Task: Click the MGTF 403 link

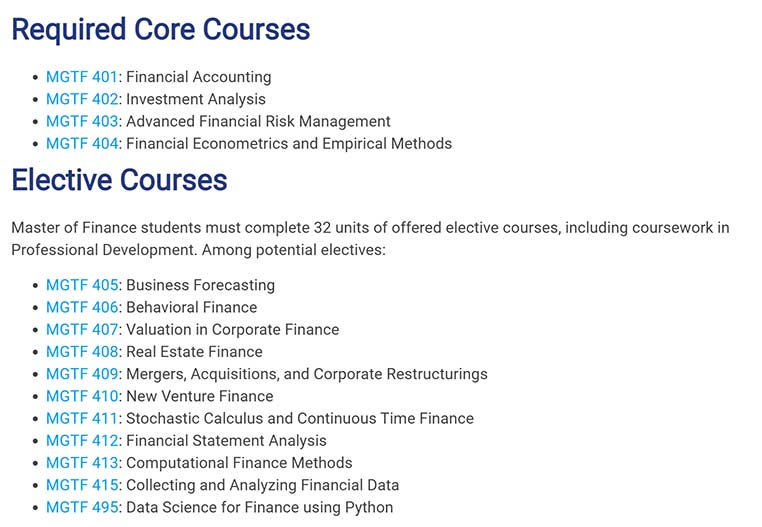Action: (82, 122)
